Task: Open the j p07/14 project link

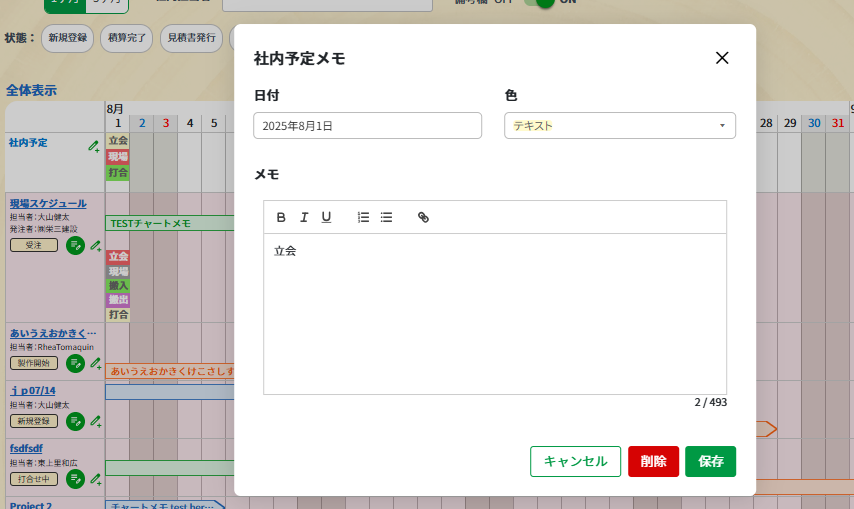Action: coord(33,390)
